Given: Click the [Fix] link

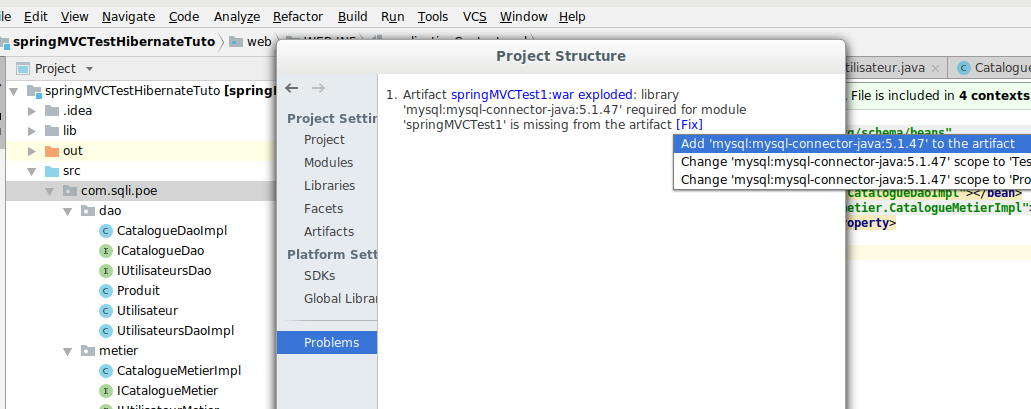Looking at the screenshot, I should (x=689, y=124).
